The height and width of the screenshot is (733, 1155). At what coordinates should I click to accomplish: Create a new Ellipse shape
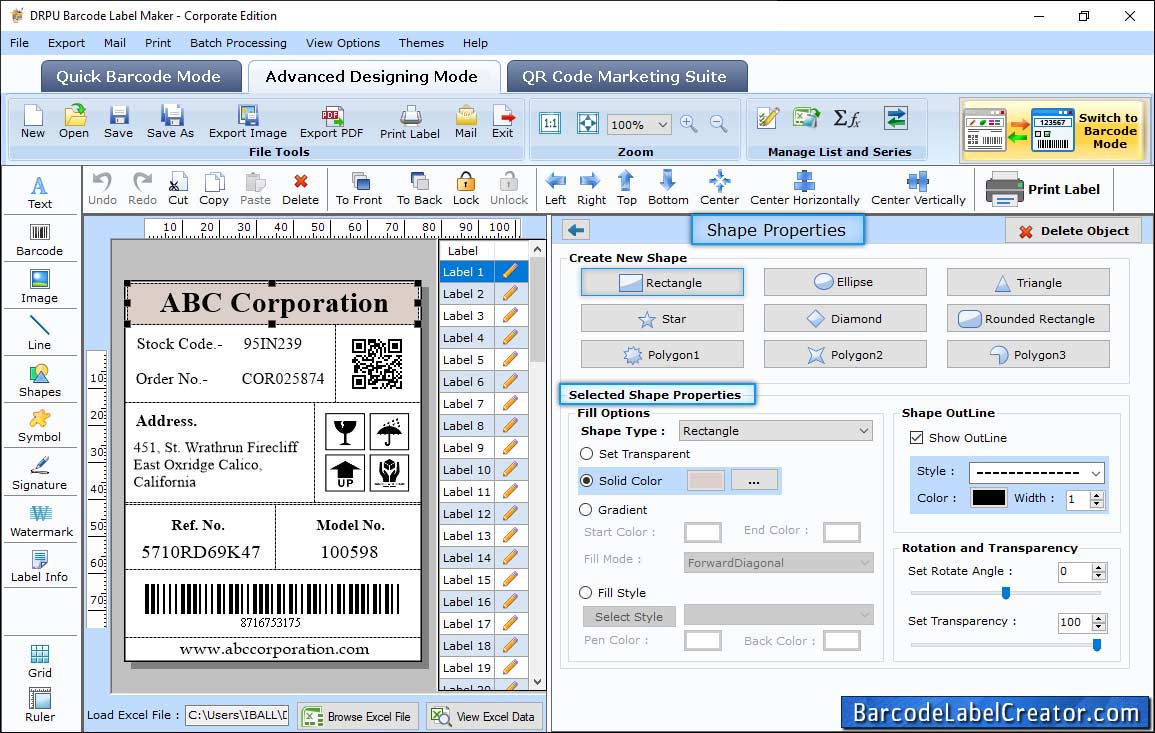(x=845, y=282)
